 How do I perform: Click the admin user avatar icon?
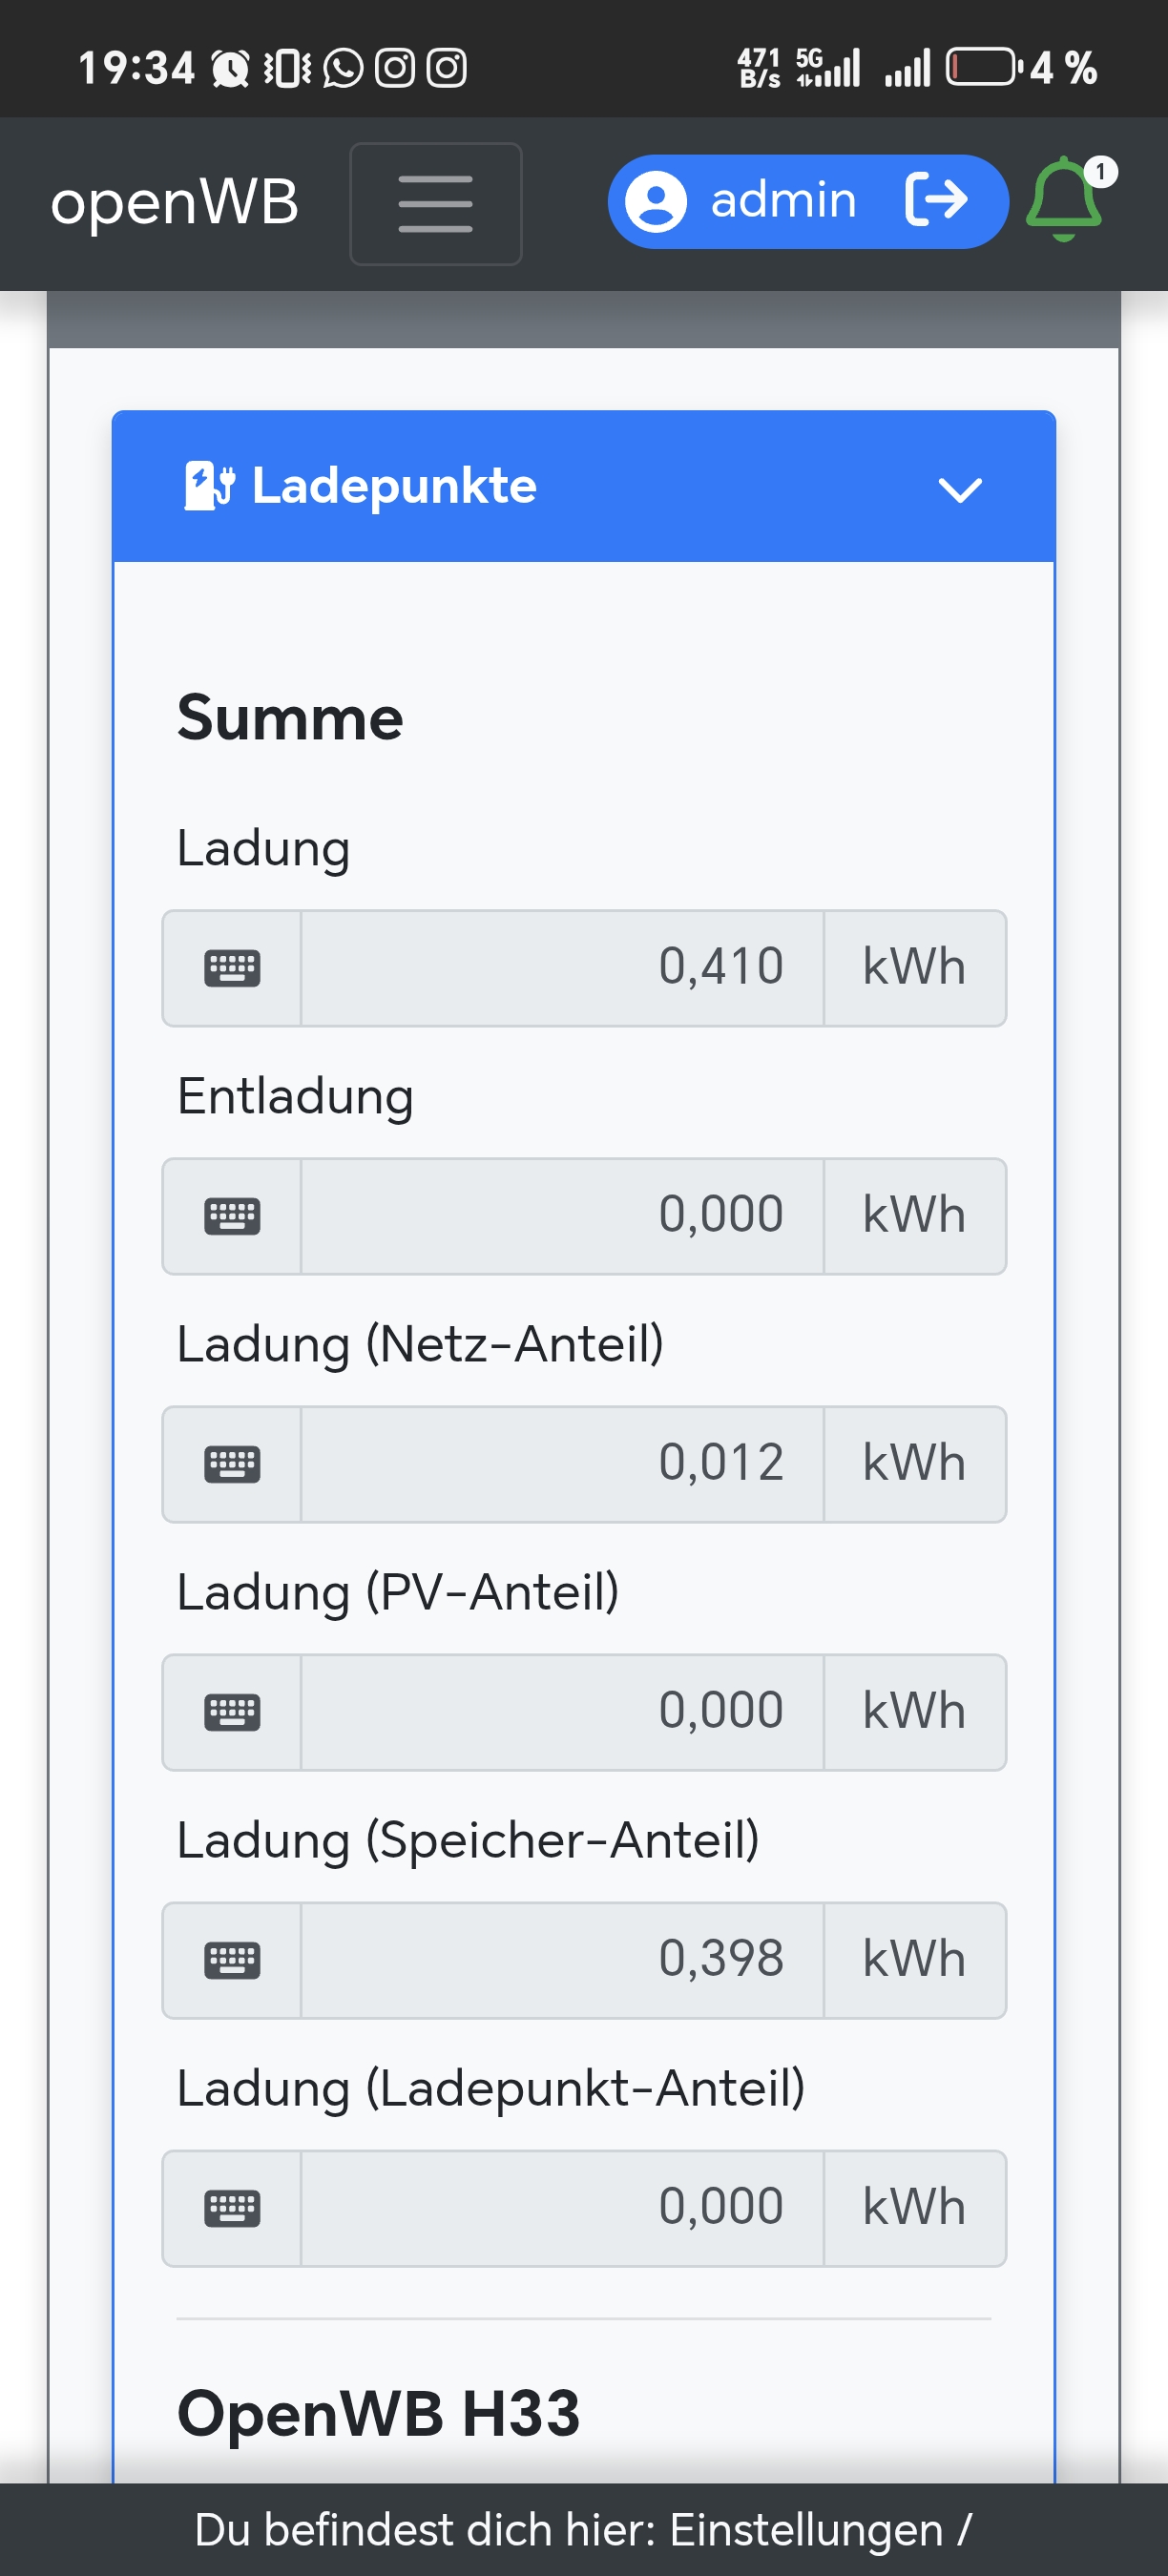[x=656, y=202]
